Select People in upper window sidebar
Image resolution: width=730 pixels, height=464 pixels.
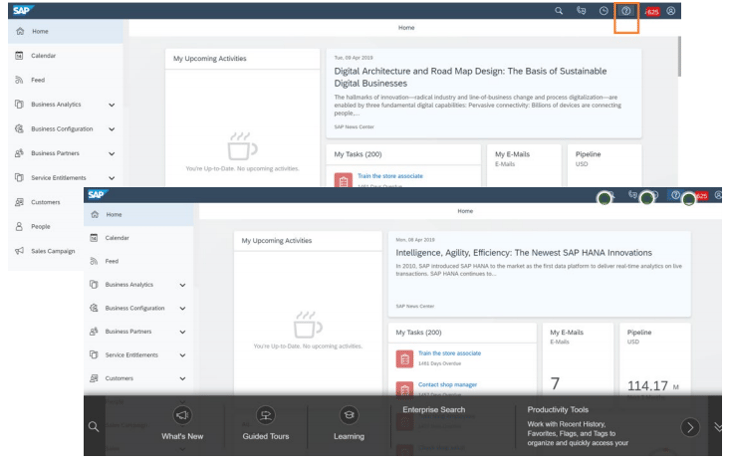pos(41,226)
